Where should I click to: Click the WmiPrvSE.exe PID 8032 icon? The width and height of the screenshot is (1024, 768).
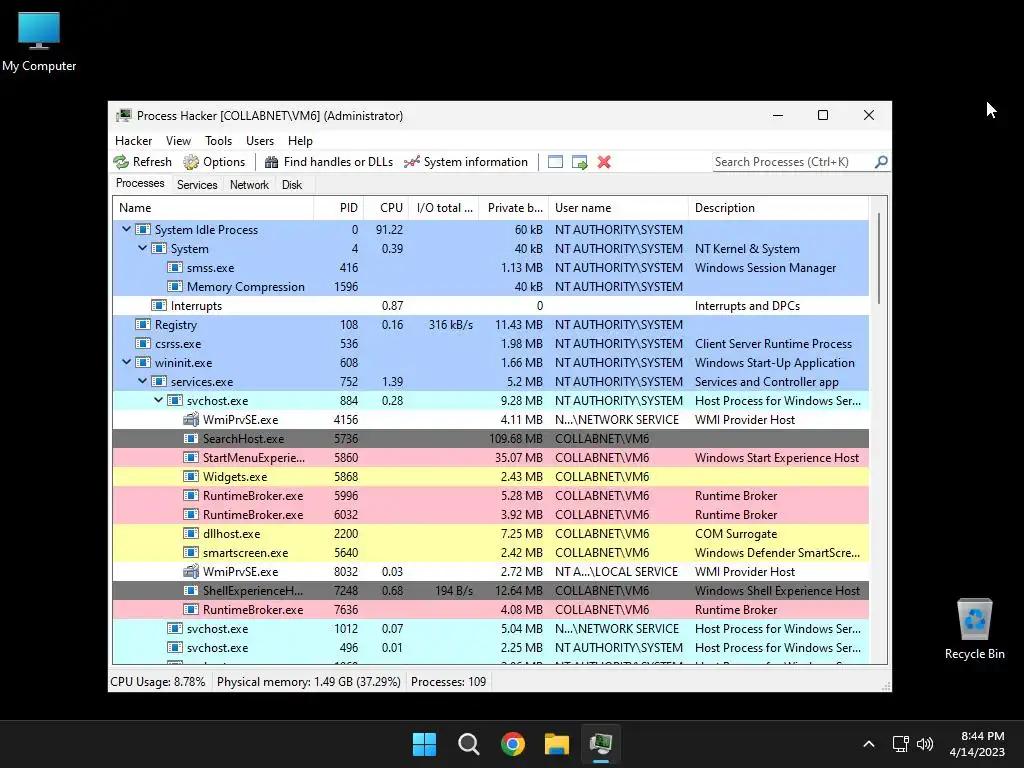tap(191, 571)
